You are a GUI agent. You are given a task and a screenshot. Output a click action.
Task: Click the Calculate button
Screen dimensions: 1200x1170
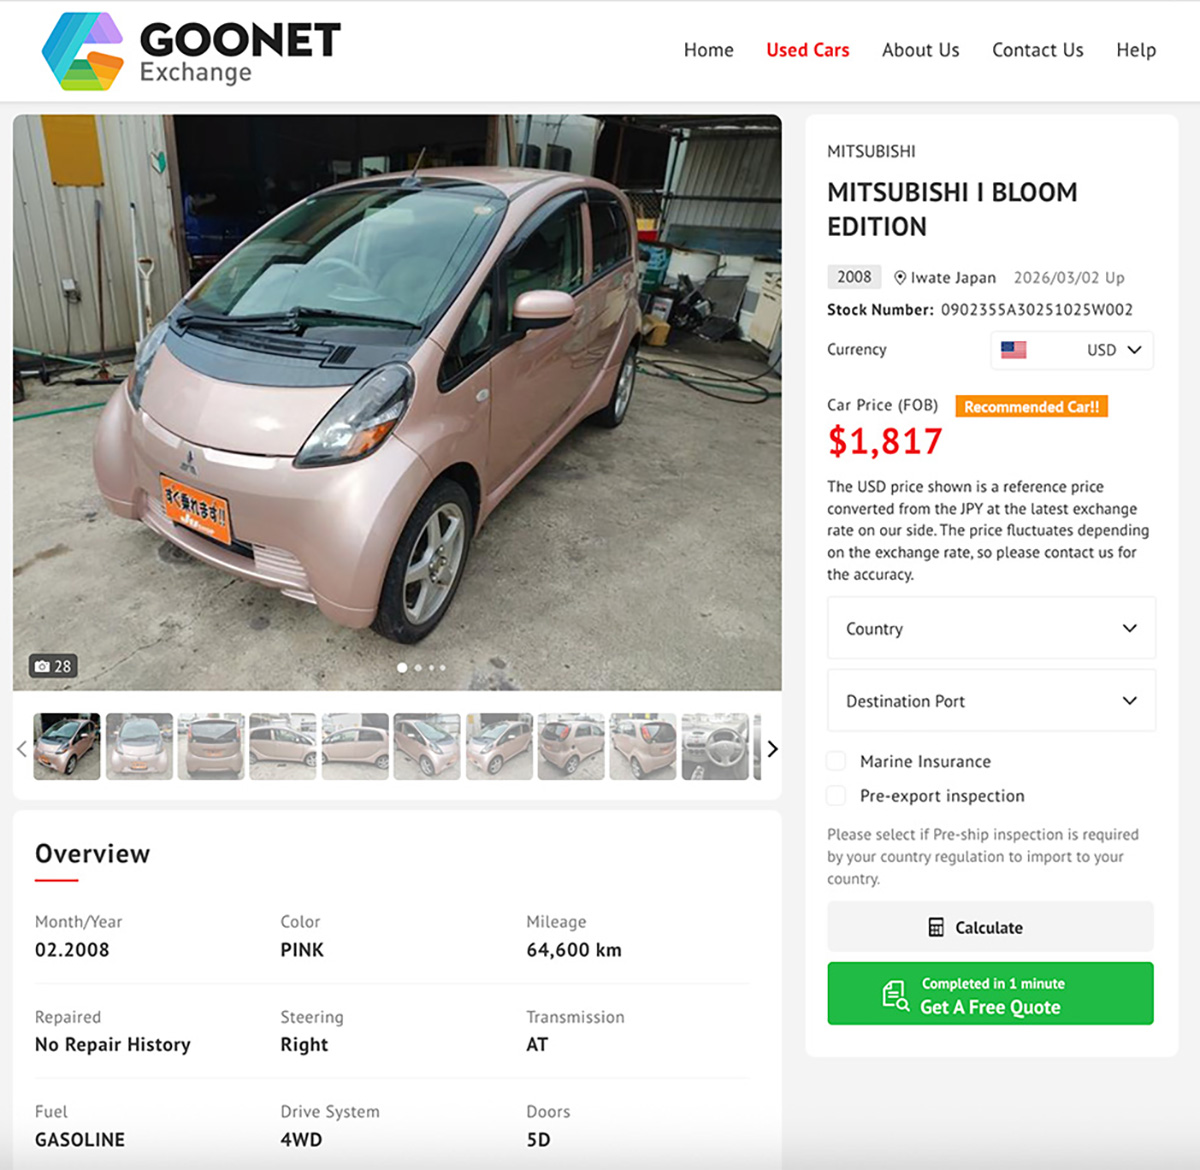pyautogui.click(x=989, y=926)
